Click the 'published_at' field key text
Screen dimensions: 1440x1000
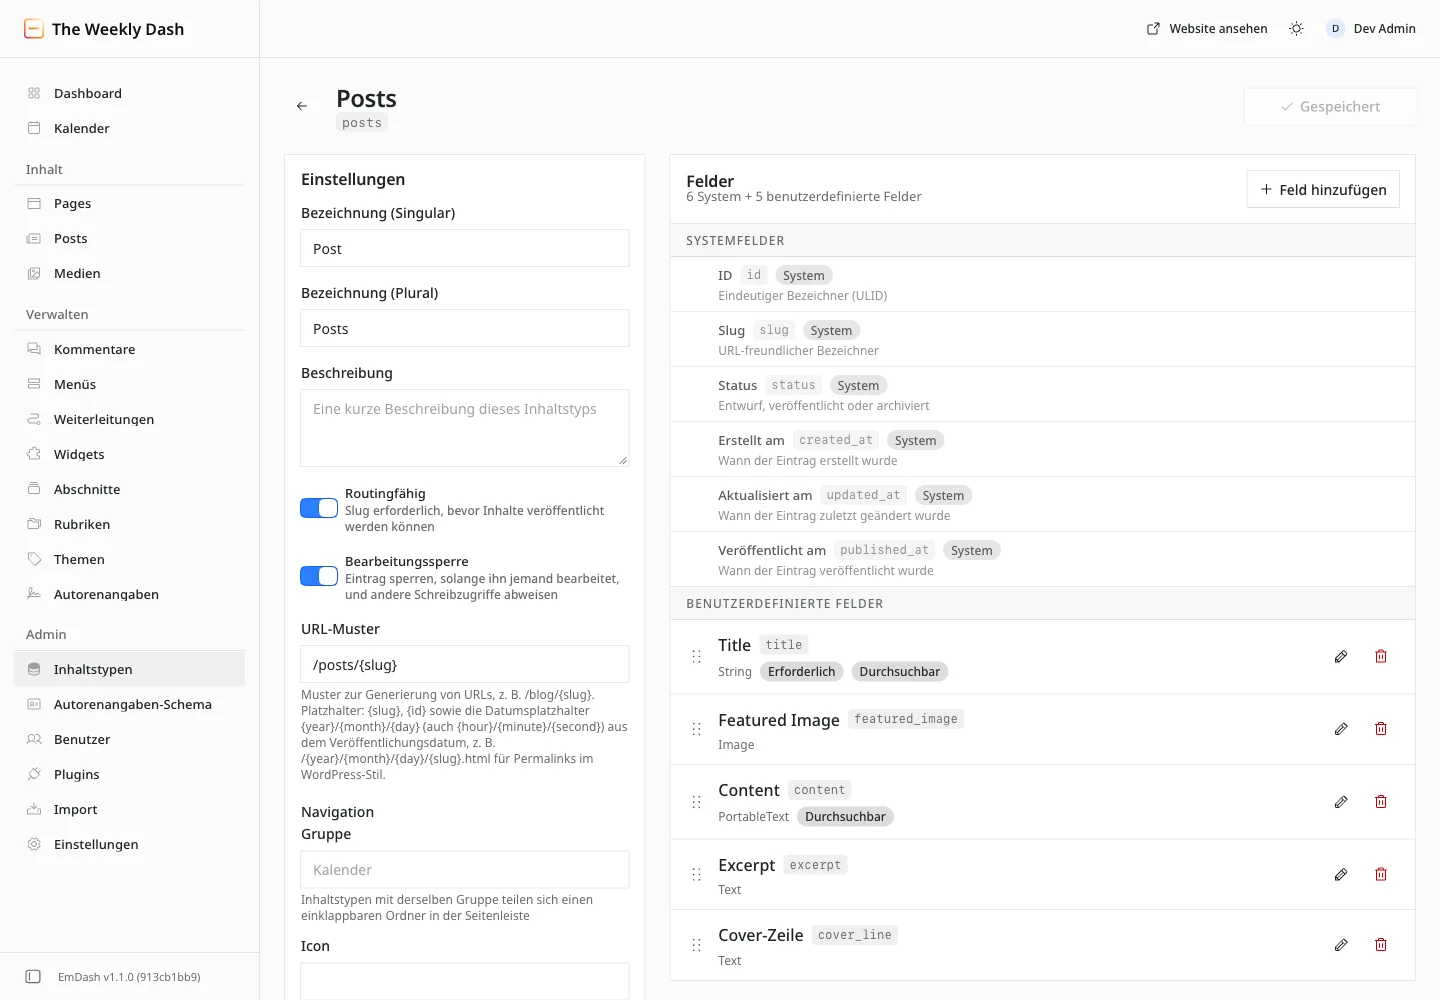[x=885, y=550]
